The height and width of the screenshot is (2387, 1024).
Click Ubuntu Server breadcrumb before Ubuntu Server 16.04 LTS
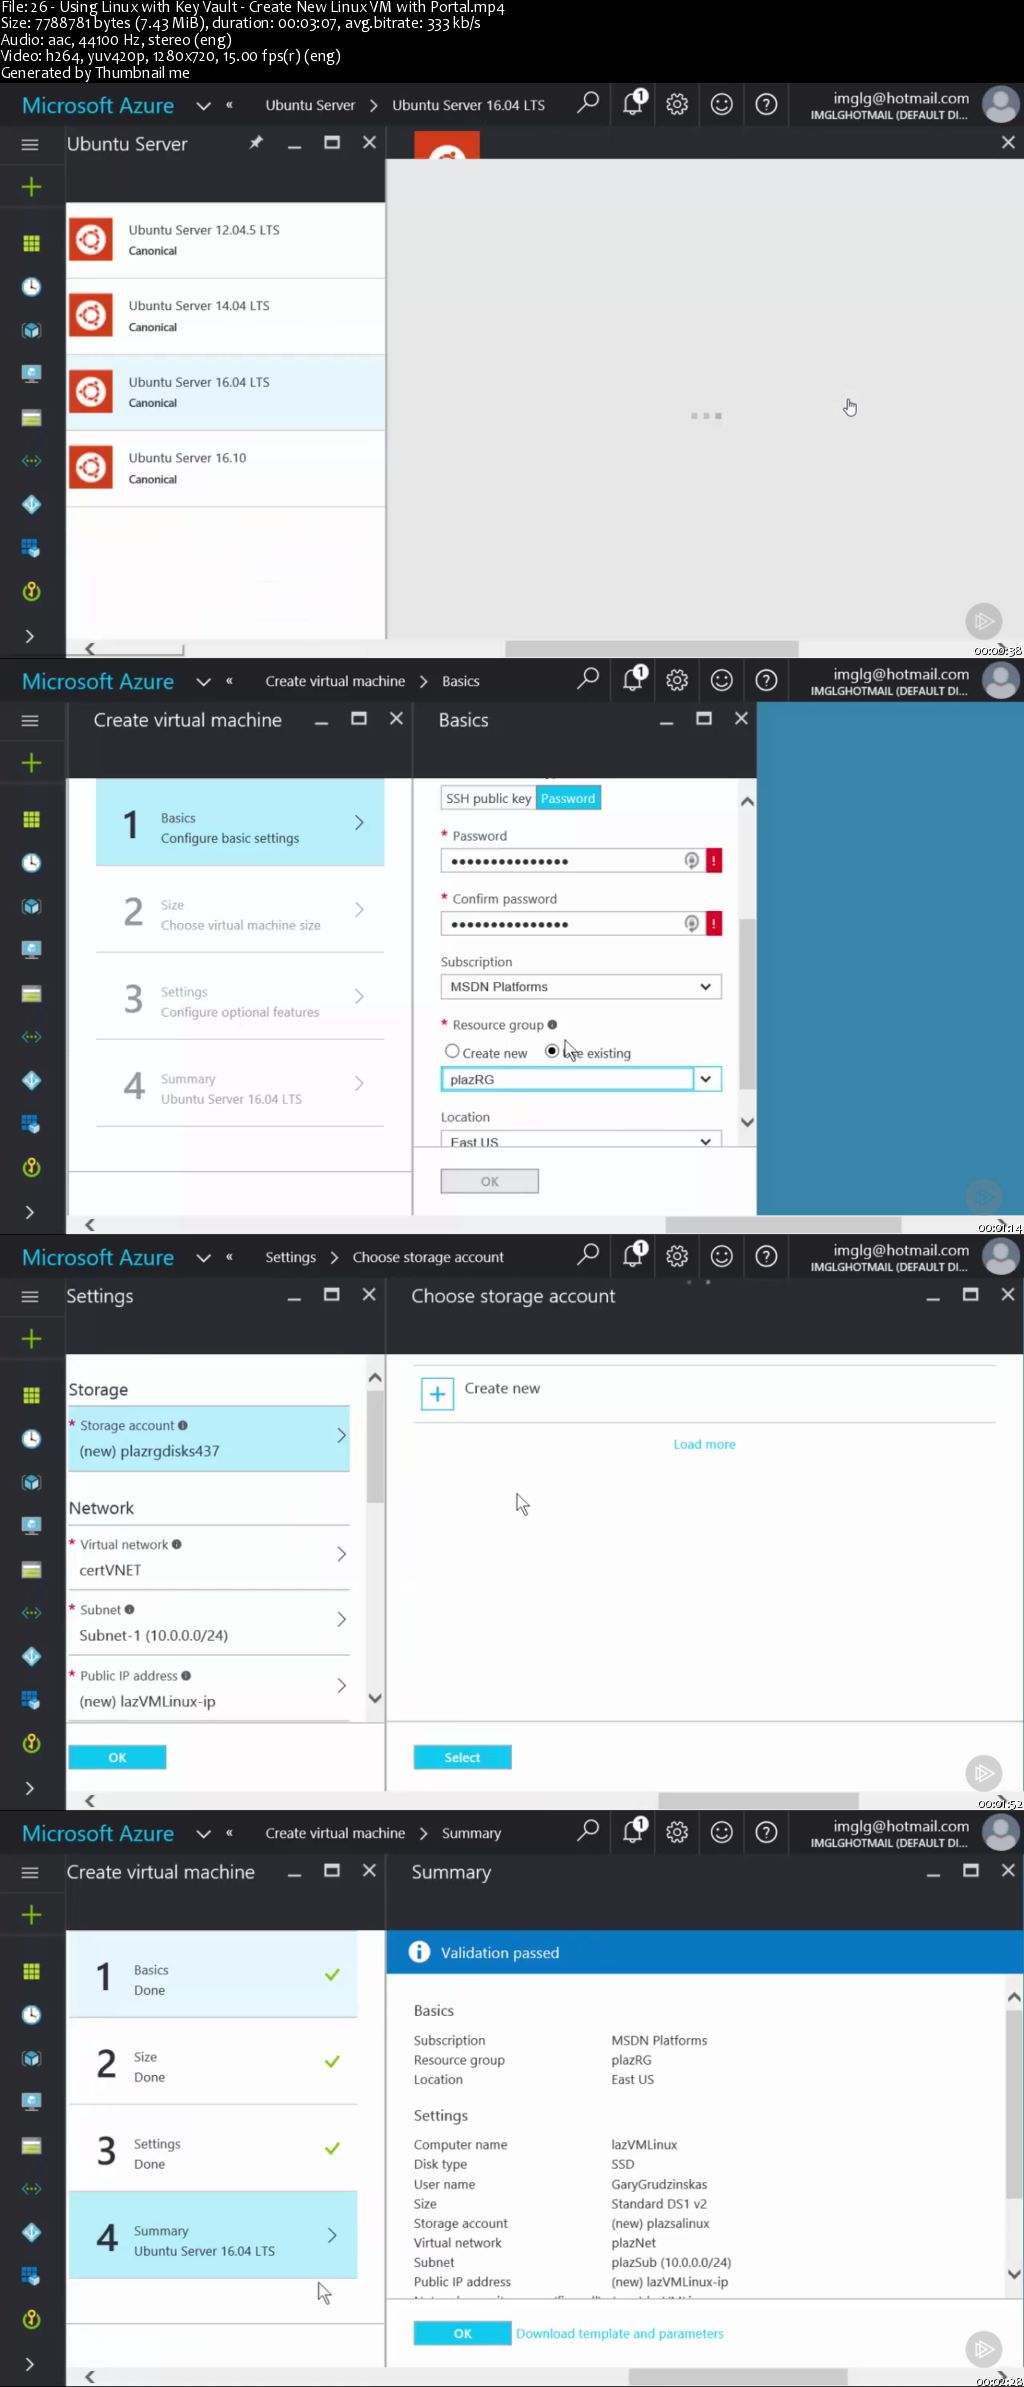pos(310,105)
